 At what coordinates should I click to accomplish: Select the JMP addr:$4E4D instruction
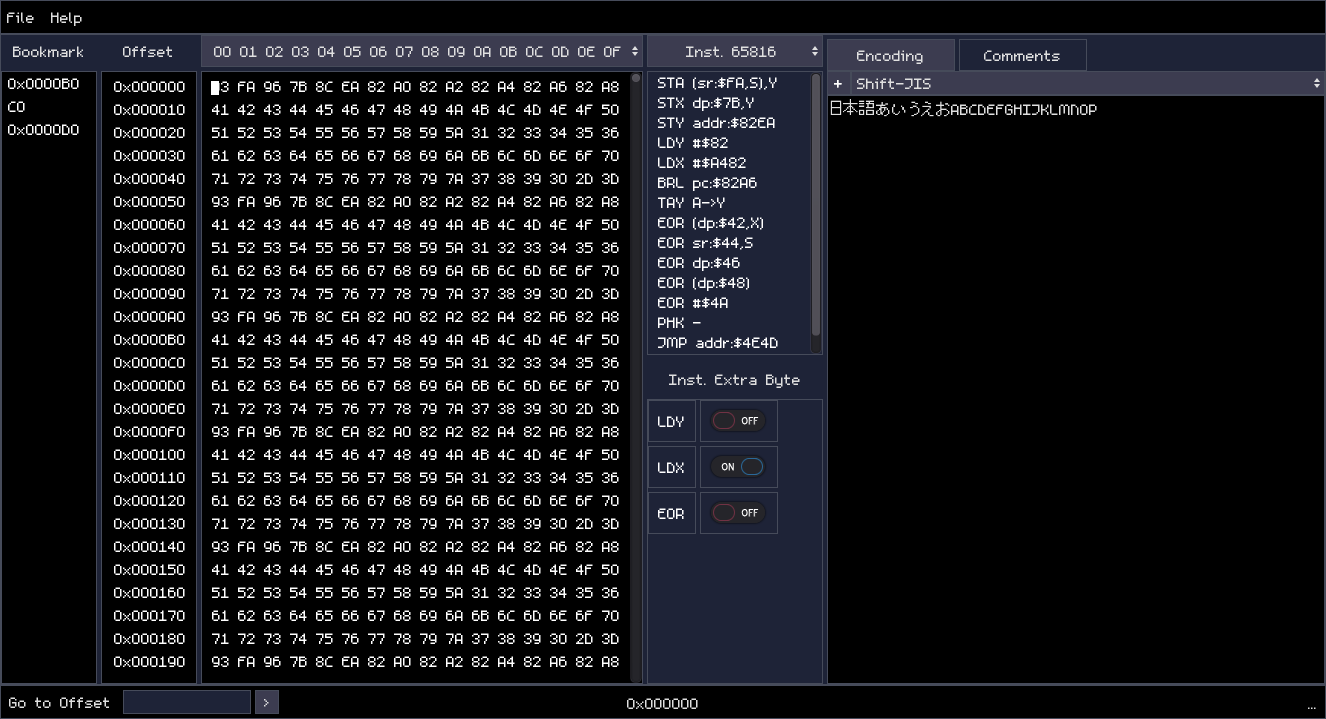(717, 343)
